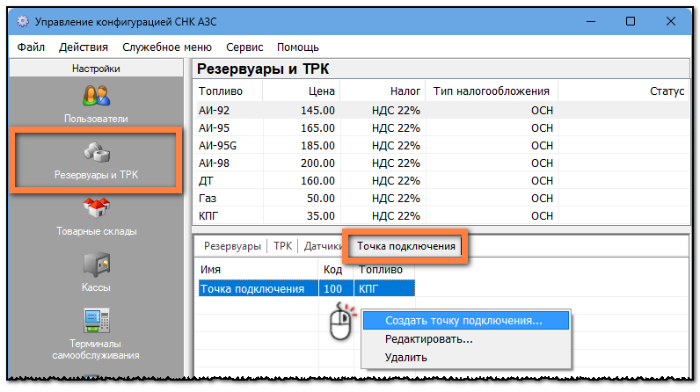Open the Действия menu
700x392 pixels.
[x=83, y=47]
